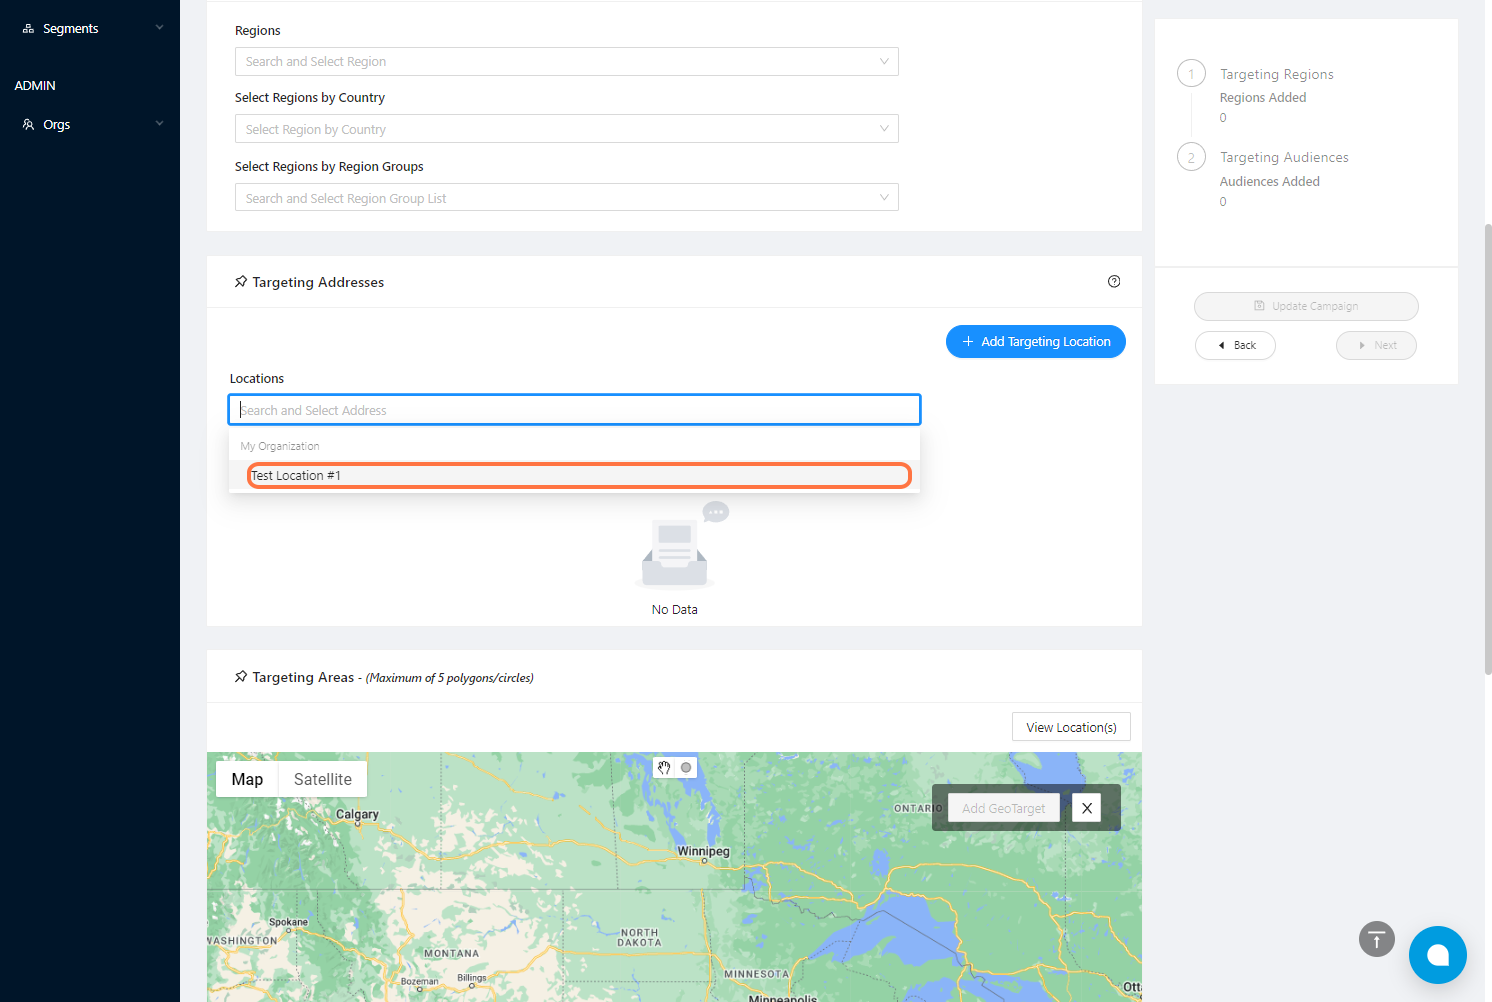1492x1002 pixels.
Task: Click the Calgary label on the map
Action: click(357, 815)
